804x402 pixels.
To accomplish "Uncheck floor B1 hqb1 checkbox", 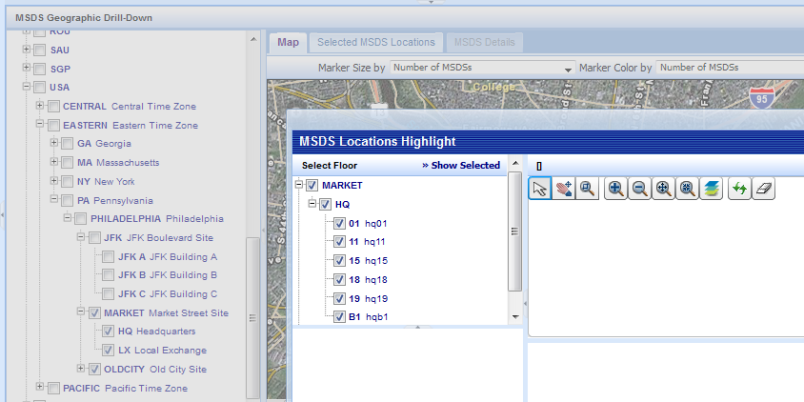I will tap(339, 317).
